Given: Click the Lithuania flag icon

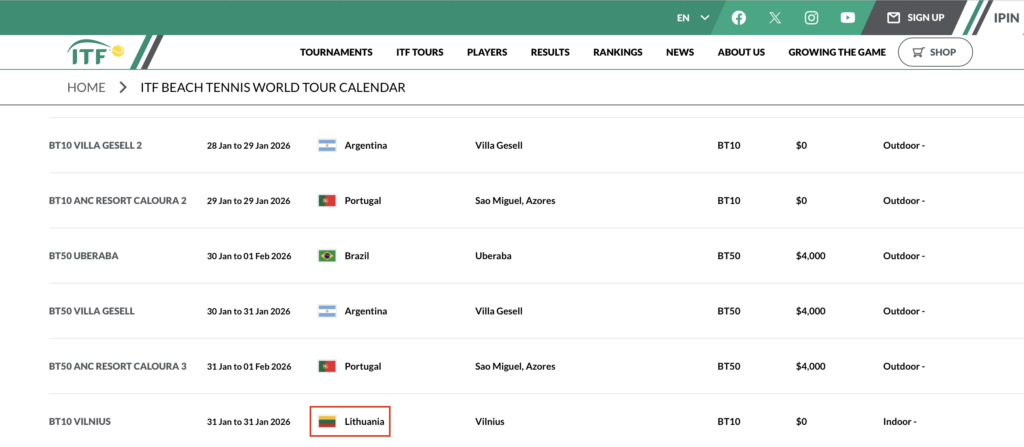Looking at the screenshot, I should [x=327, y=422].
